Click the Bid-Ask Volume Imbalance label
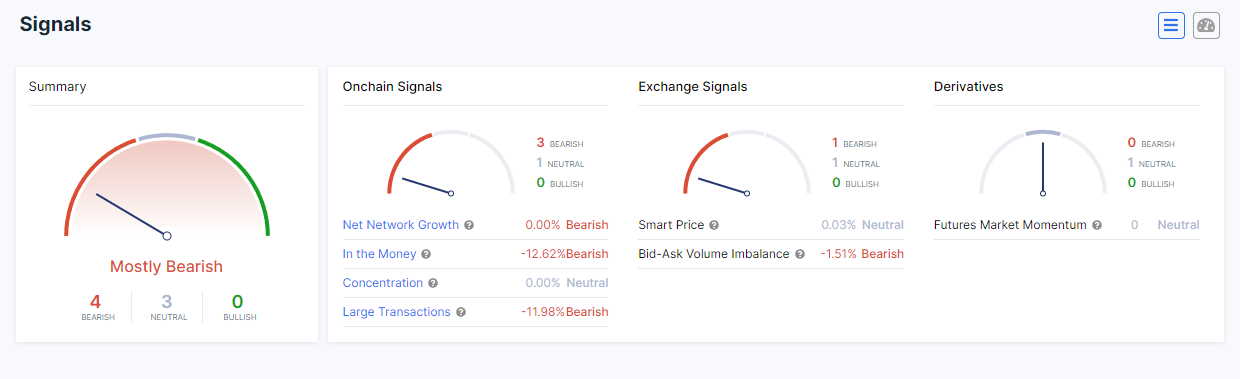 [x=714, y=254]
